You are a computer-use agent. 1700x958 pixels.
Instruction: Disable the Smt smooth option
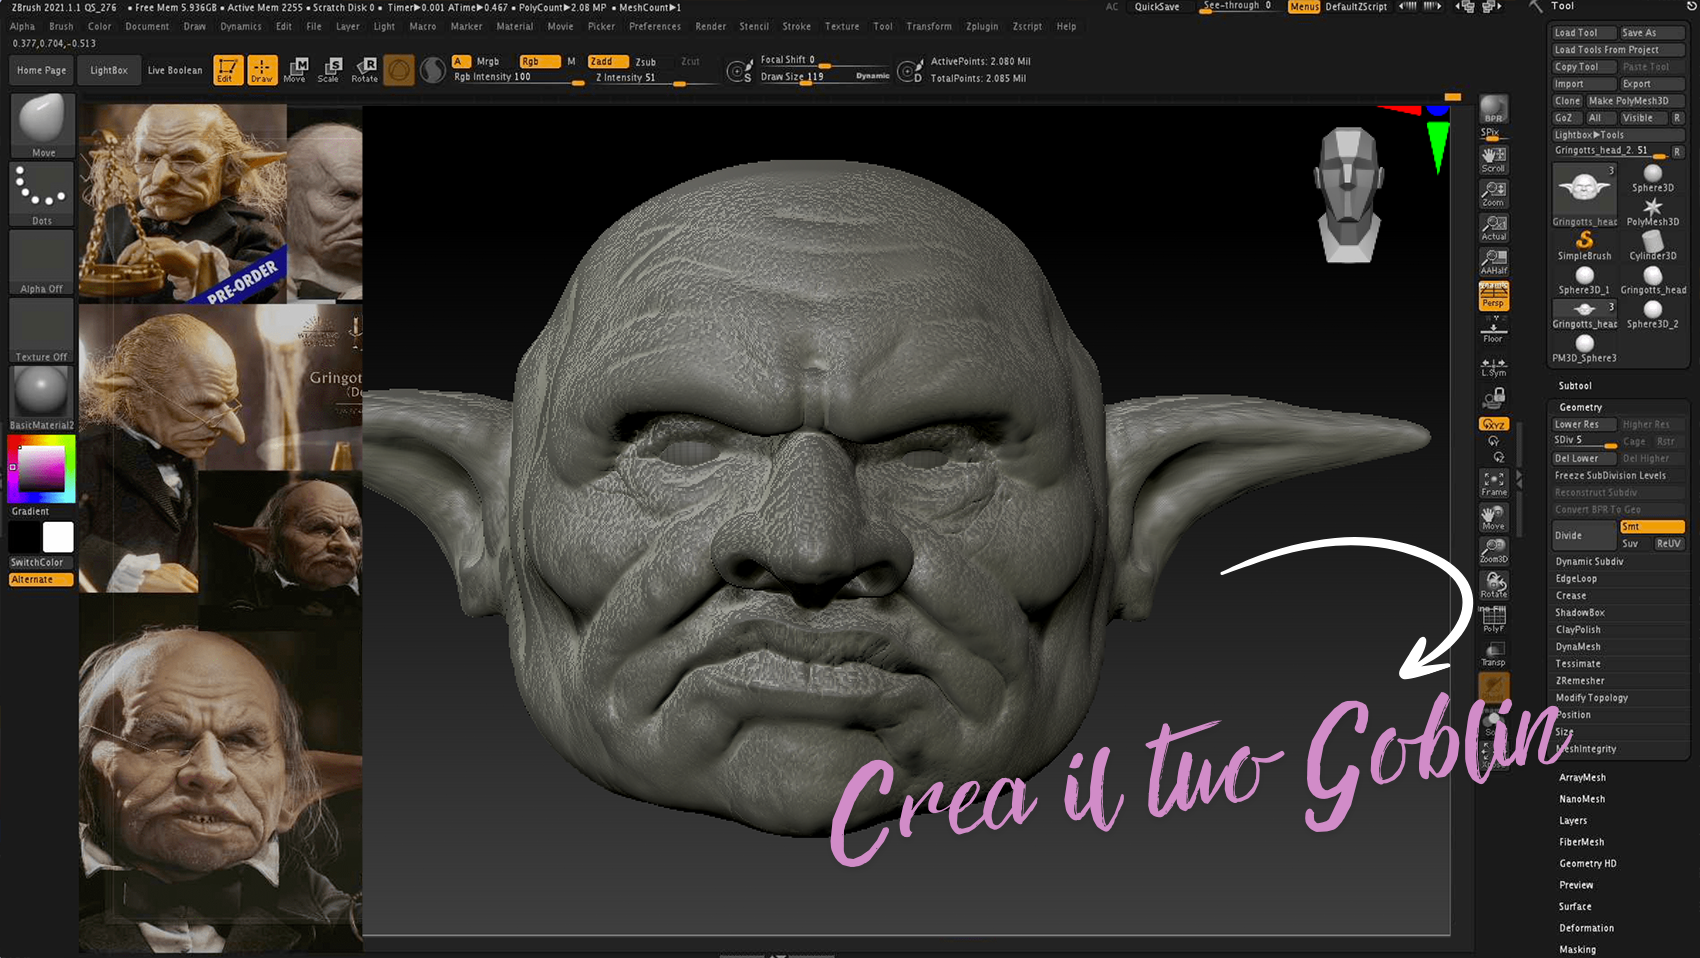[x=1651, y=526]
